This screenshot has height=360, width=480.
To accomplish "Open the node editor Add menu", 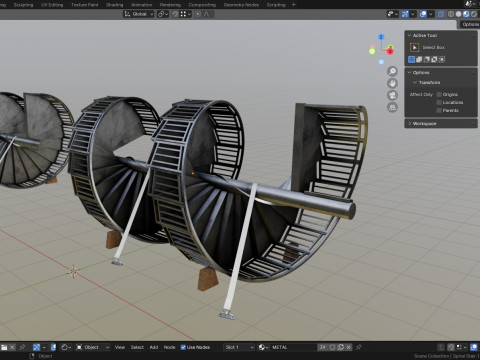I will [x=154, y=347].
